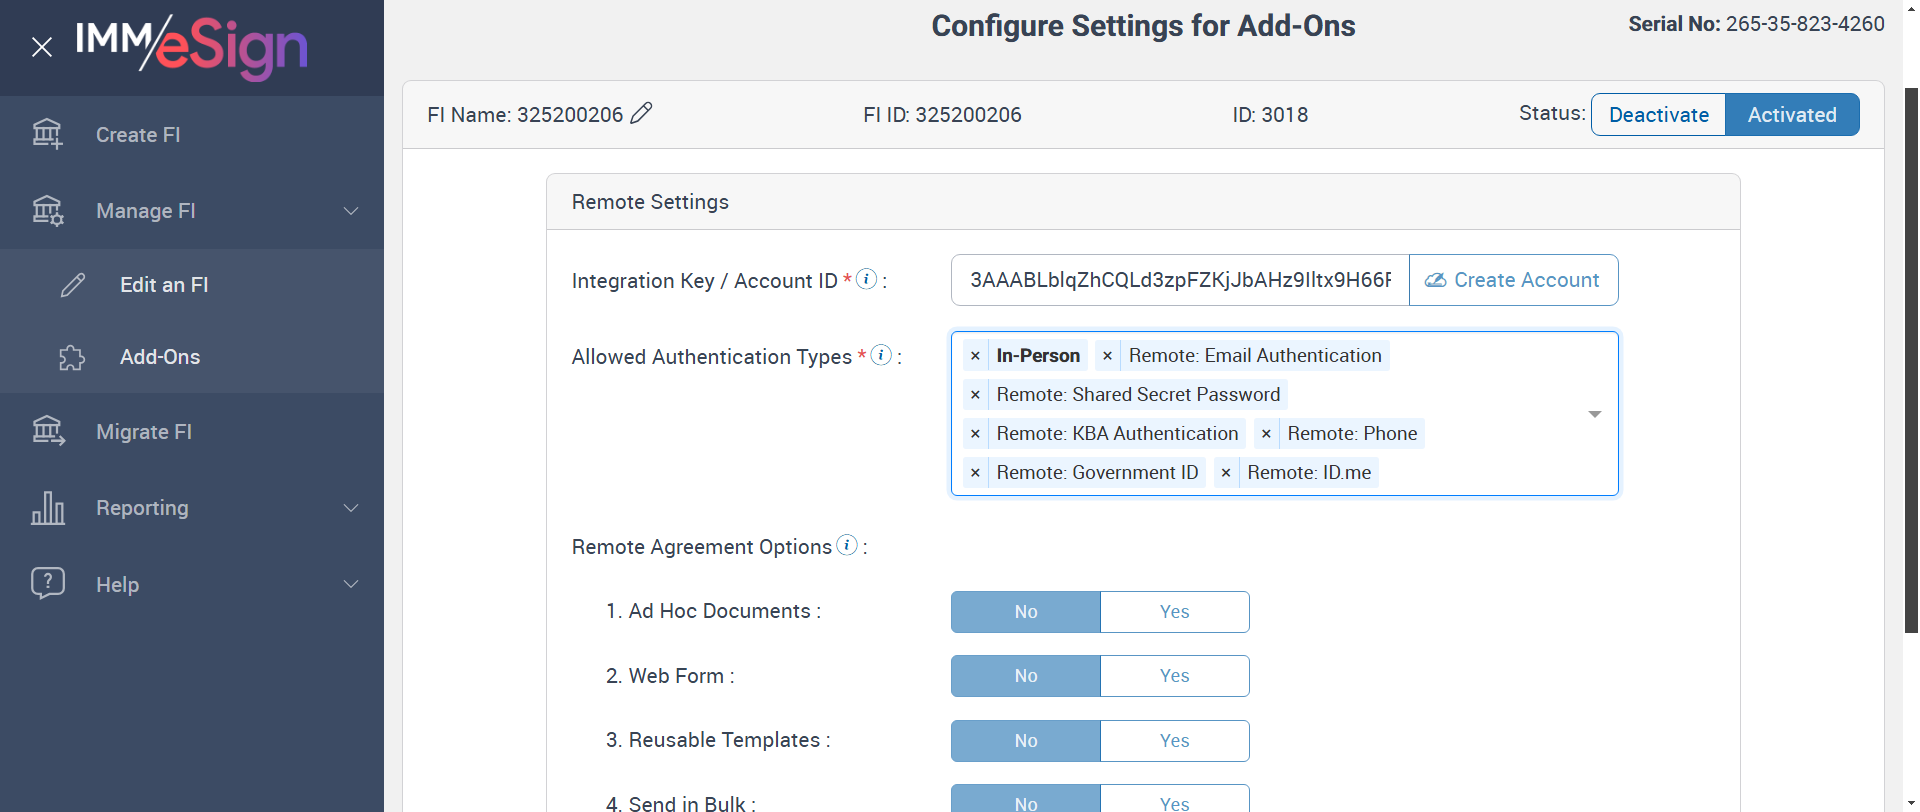The width and height of the screenshot is (1920, 812).
Task: Click the Remote Agreement Options info icon
Action: (847, 545)
